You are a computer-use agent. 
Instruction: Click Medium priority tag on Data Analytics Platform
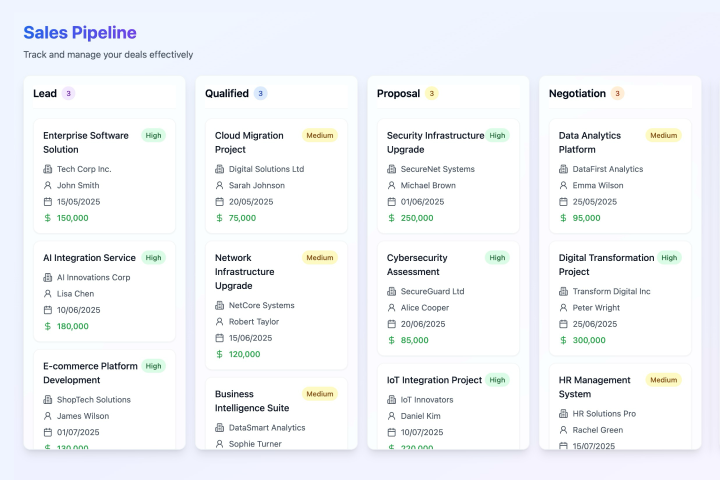663,135
